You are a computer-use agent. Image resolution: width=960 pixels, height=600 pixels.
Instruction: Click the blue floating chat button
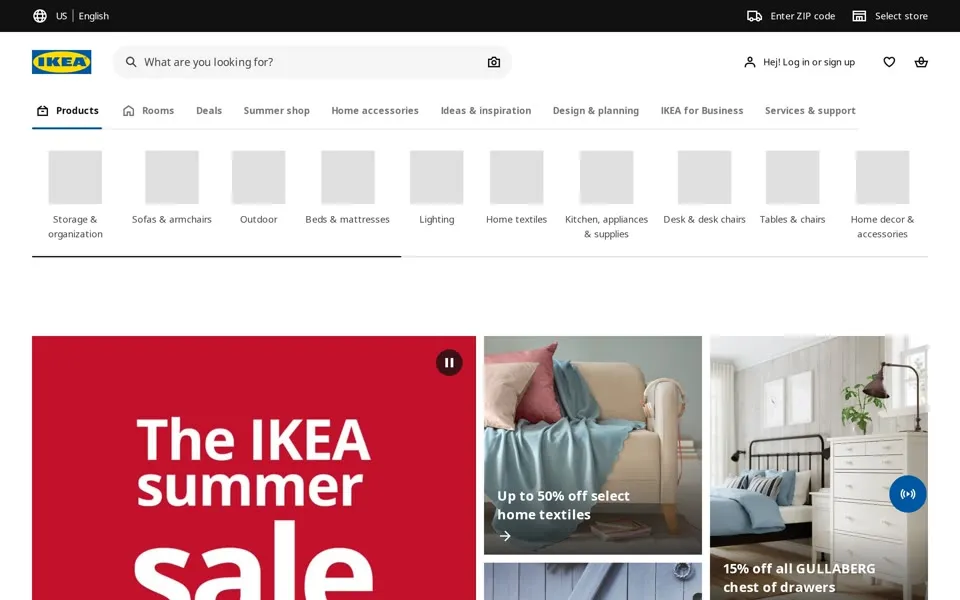[x=907, y=493]
